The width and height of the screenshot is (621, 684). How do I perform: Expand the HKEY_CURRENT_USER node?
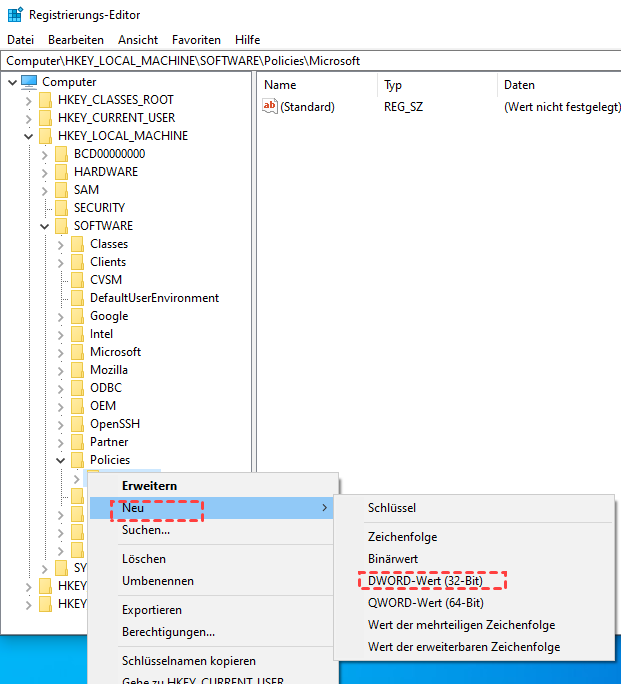(x=28, y=118)
